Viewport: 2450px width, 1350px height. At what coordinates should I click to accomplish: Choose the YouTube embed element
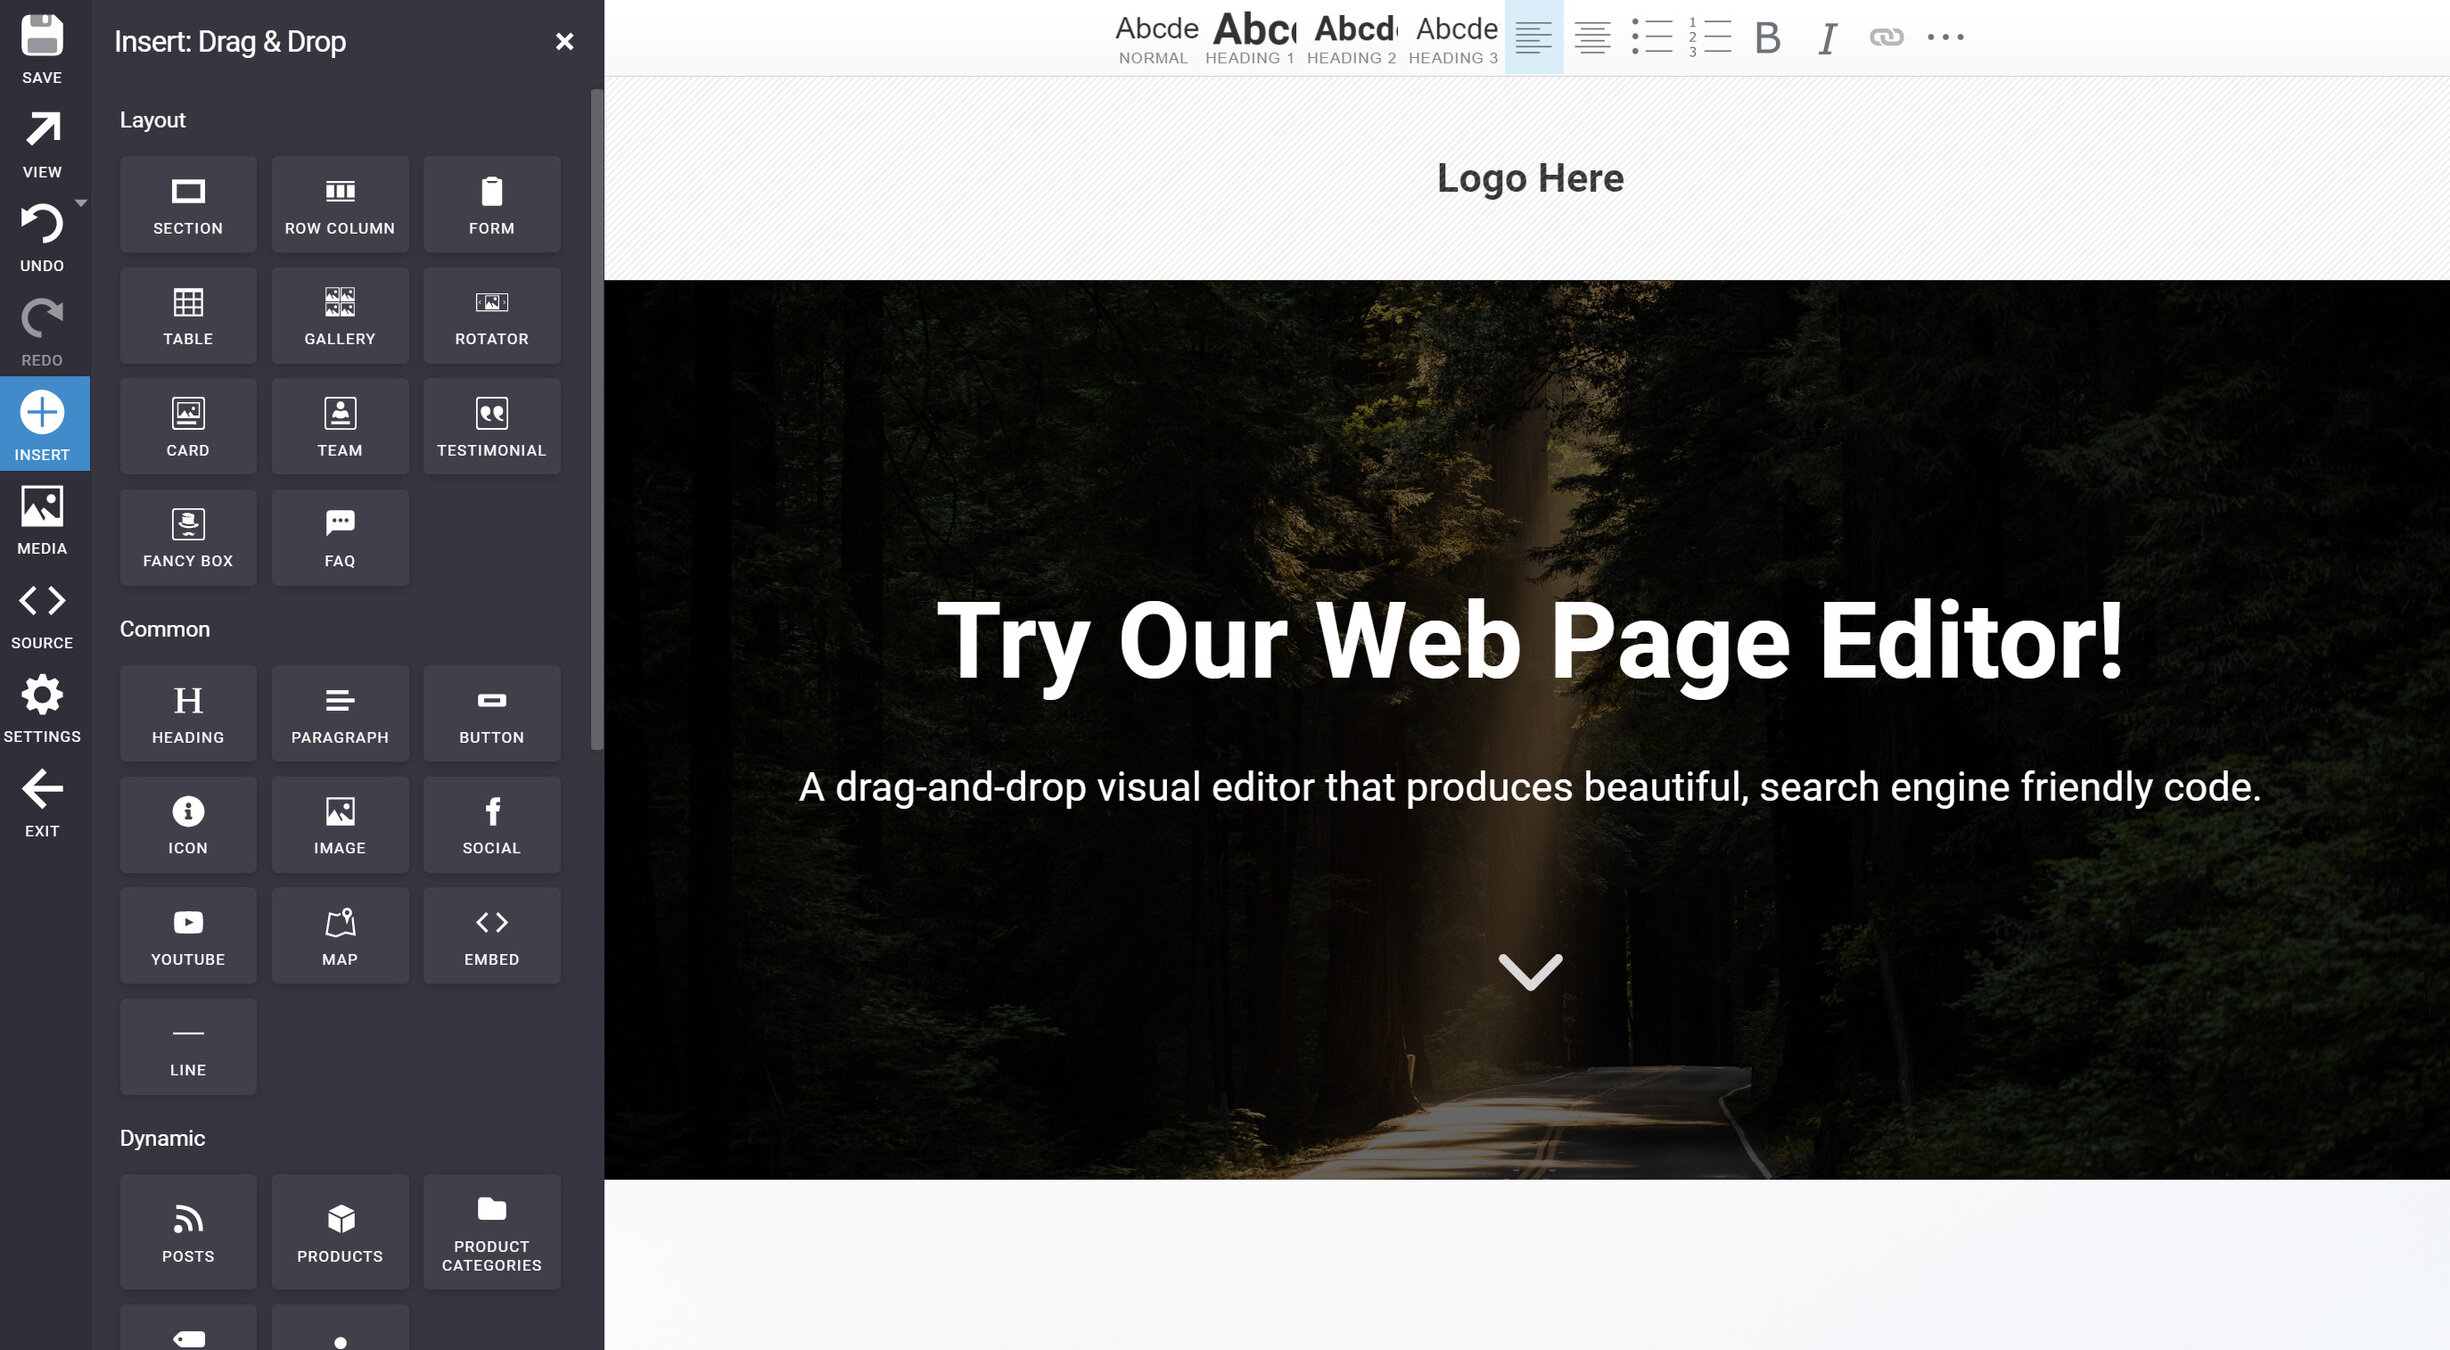(x=188, y=935)
